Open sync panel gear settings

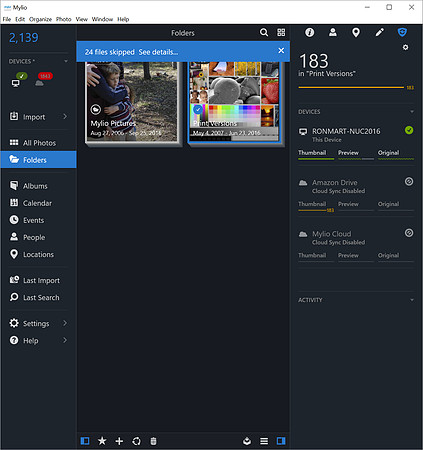click(405, 47)
